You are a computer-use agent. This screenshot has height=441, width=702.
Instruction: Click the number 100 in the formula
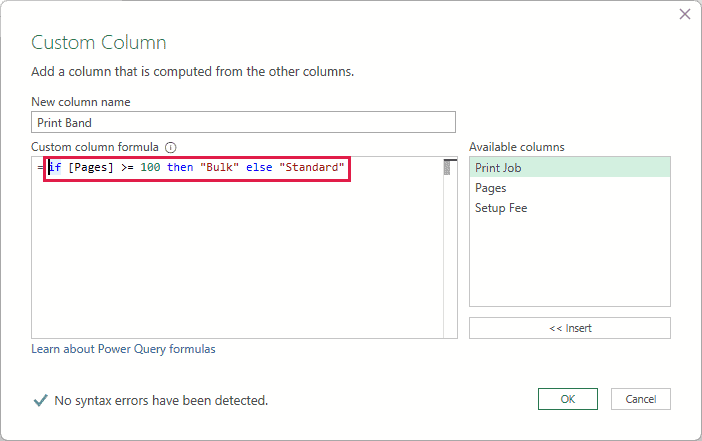point(150,167)
